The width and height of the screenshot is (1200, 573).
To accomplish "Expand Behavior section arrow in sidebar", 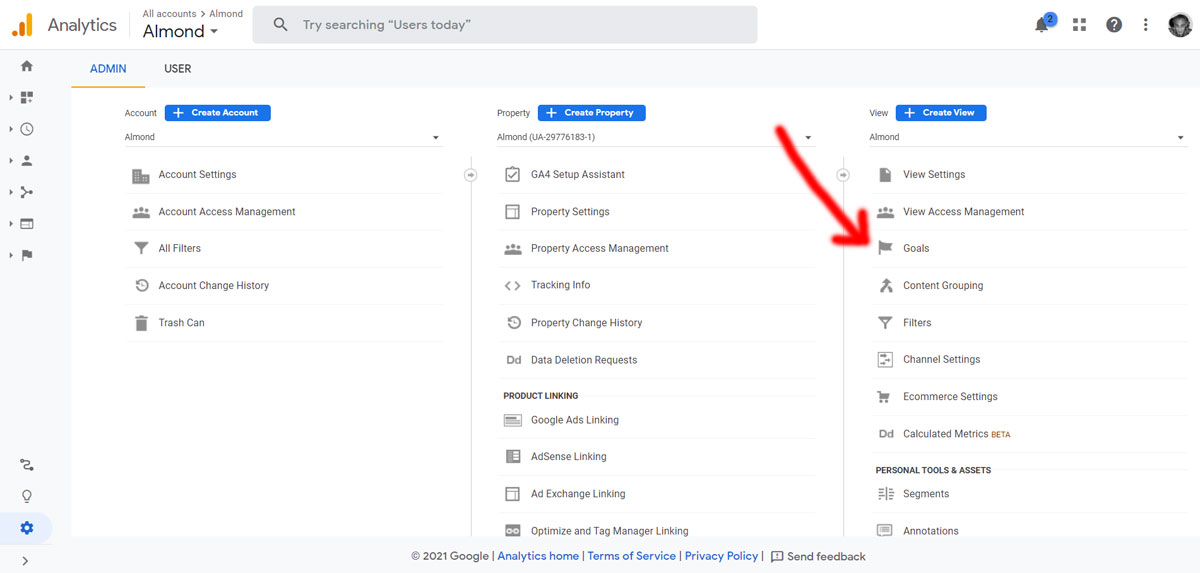I will click(11, 224).
